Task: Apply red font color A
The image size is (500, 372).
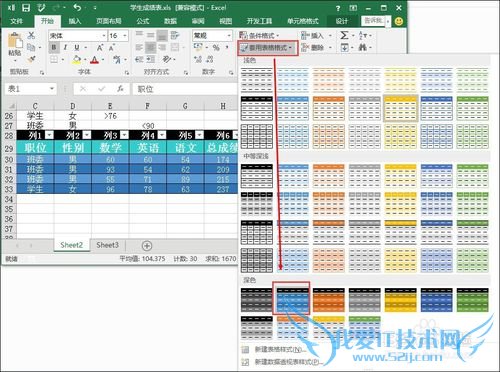Action: click(95, 60)
